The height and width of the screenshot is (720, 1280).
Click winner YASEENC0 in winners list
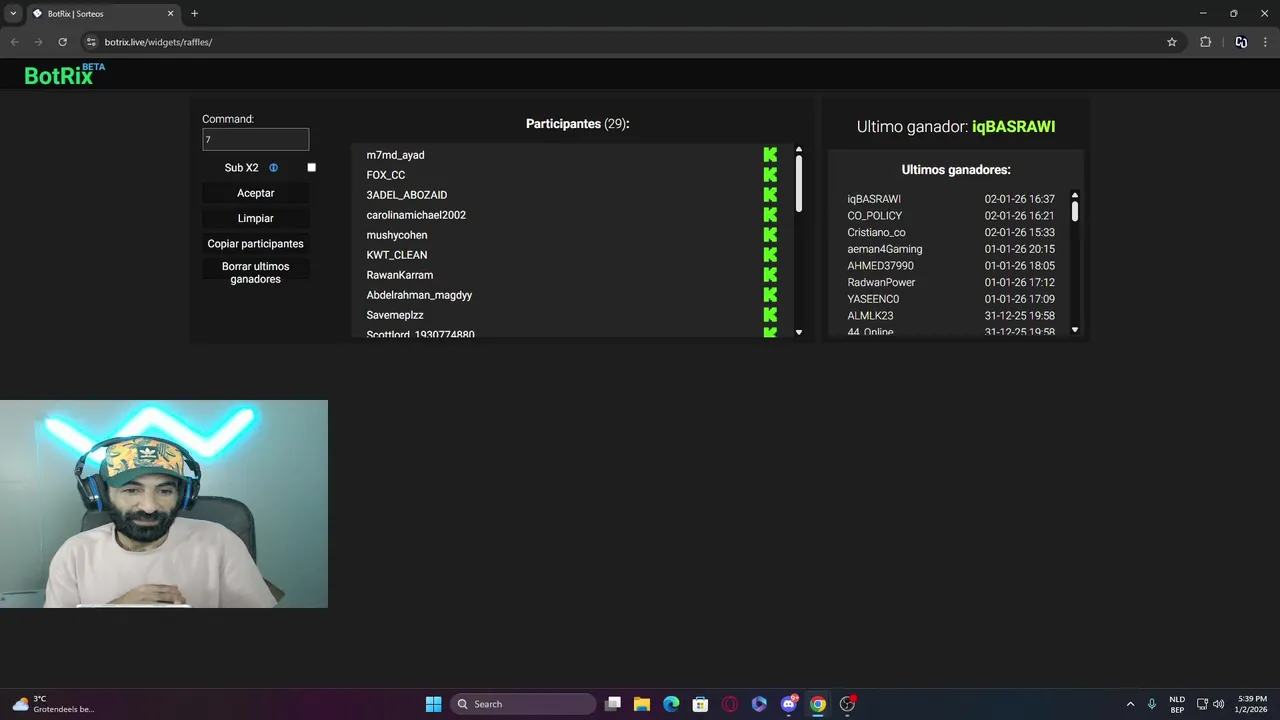click(873, 299)
